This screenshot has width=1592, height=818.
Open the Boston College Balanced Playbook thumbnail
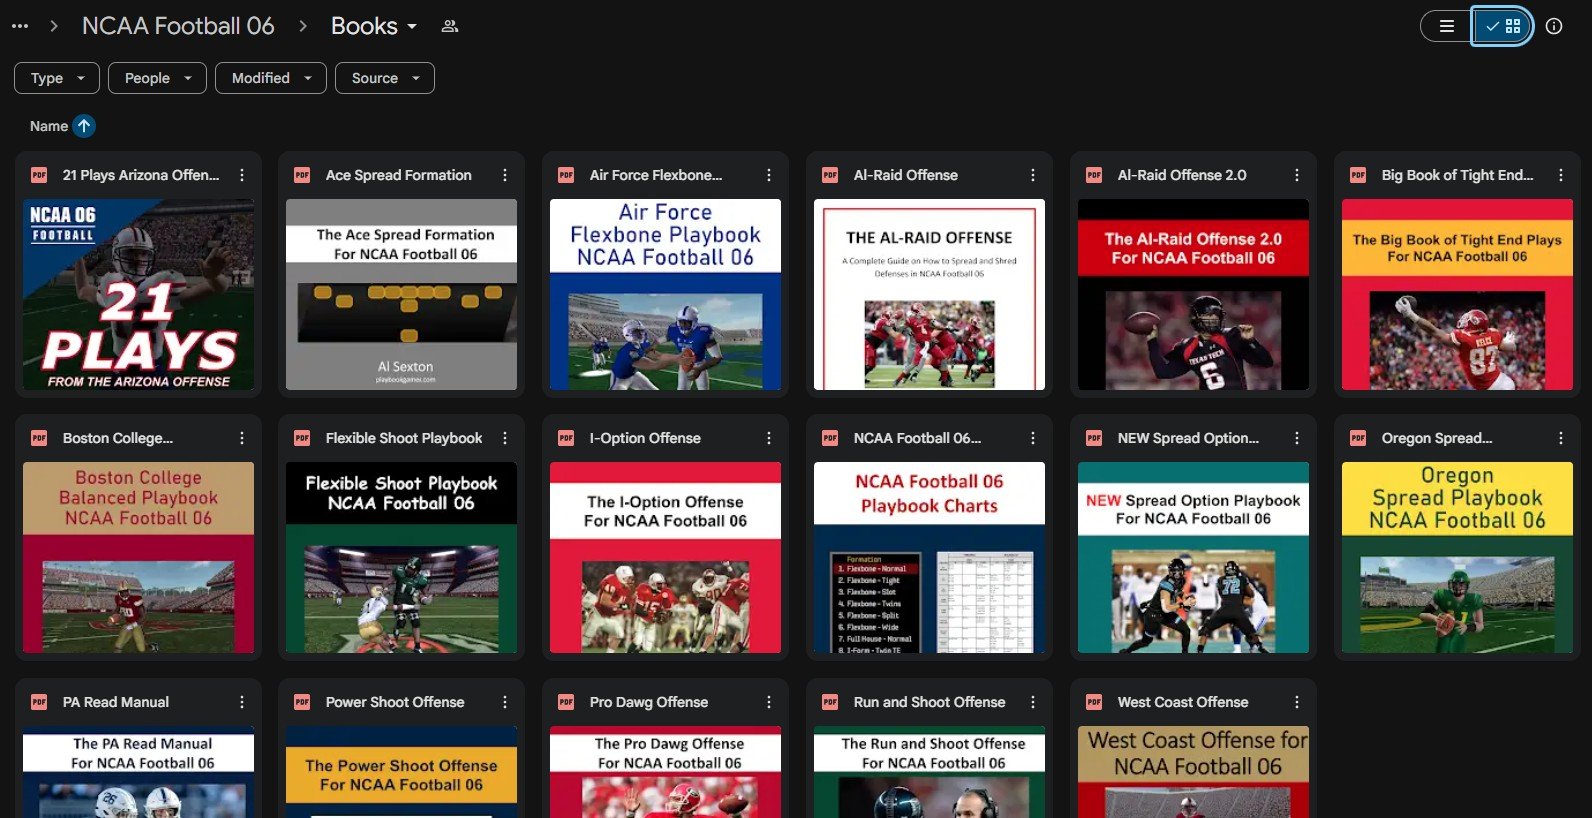[x=138, y=557]
